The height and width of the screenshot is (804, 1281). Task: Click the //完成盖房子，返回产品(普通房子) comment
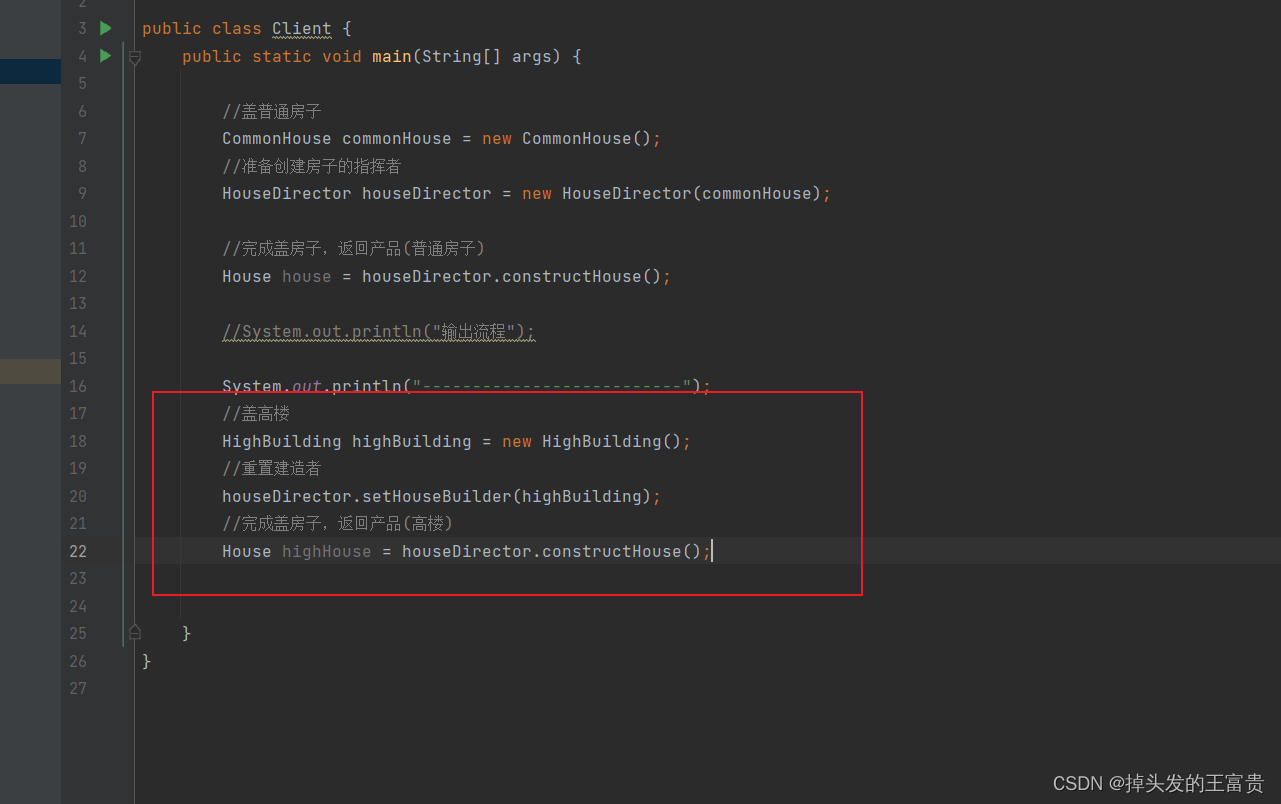point(353,249)
